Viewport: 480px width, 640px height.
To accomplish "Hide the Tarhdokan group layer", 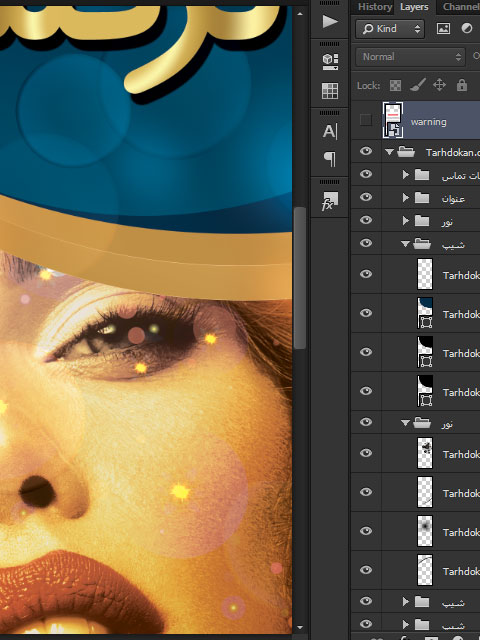I will [x=366, y=151].
